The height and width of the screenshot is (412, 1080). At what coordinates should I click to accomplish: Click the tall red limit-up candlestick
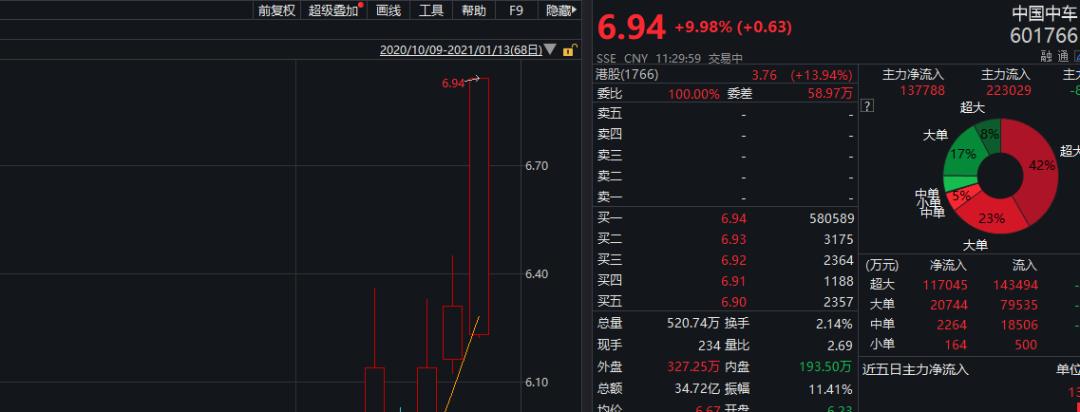coord(479,207)
